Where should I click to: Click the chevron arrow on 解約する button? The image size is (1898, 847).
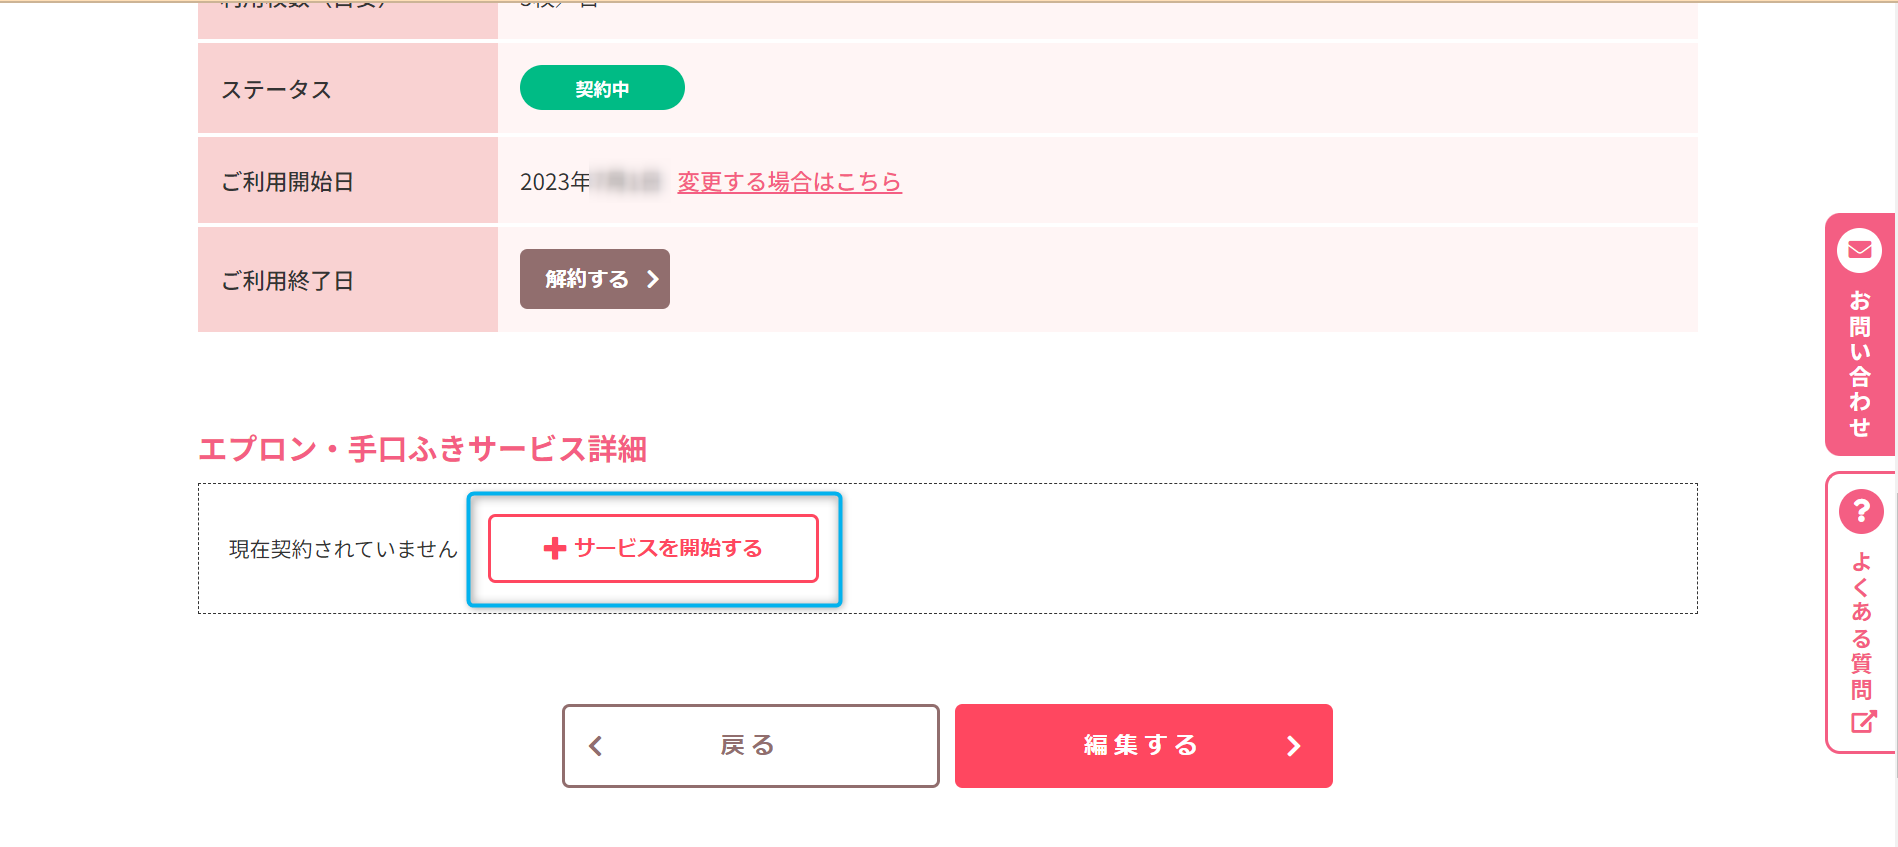[x=652, y=279]
